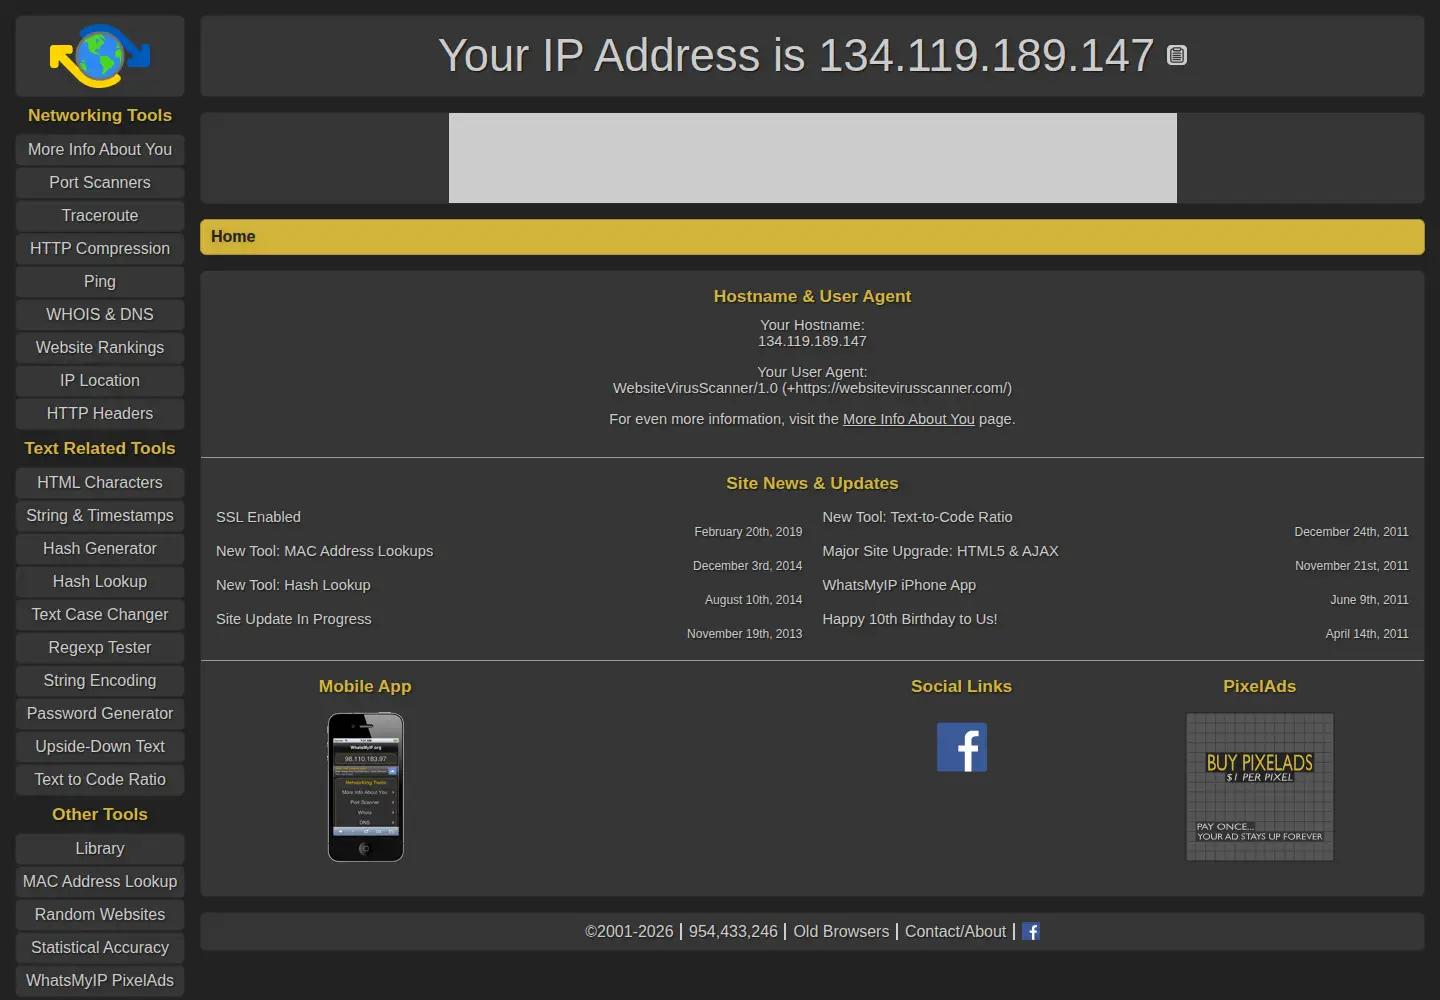Open Happy 10th Birthday to Us! news
The width and height of the screenshot is (1440, 1000).
[910, 619]
